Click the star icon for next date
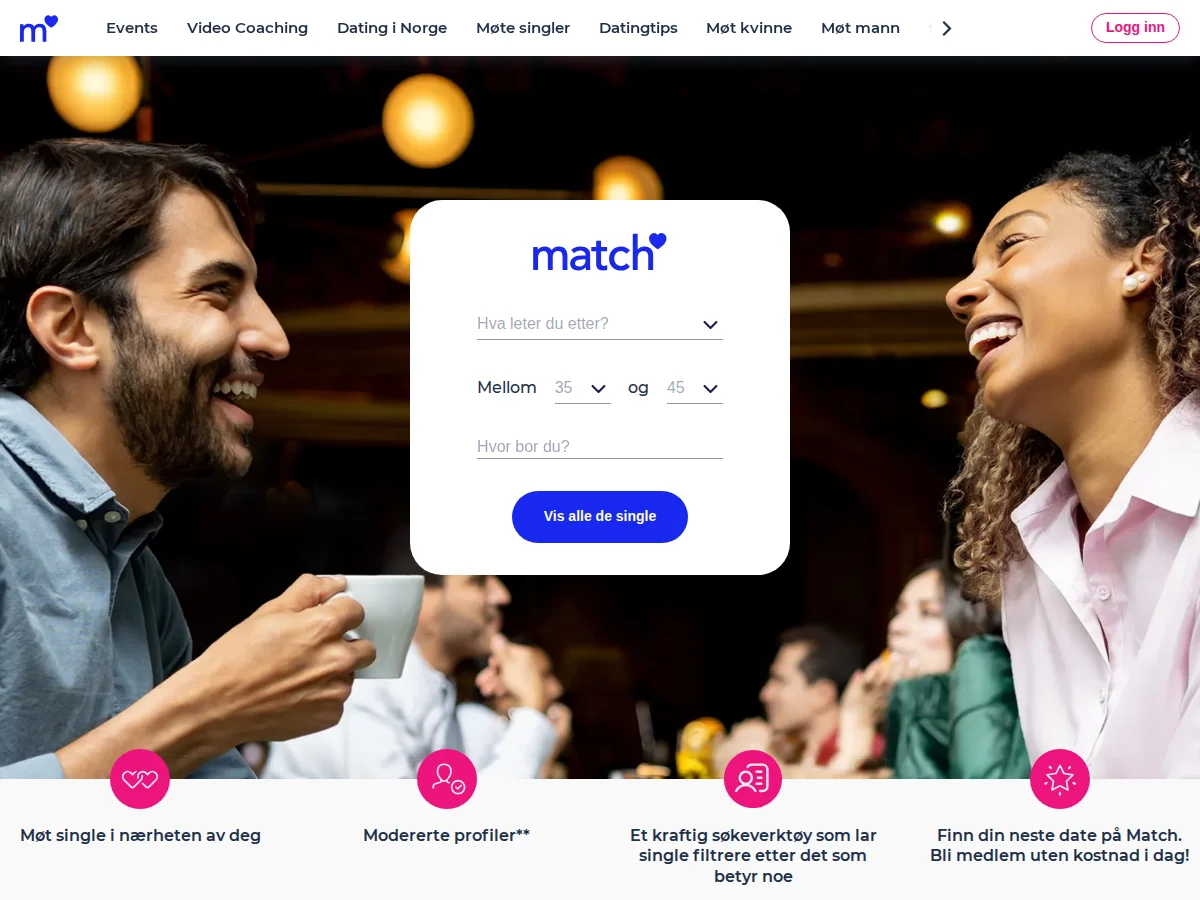This screenshot has height=900, width=1200. pos(1060,779)
